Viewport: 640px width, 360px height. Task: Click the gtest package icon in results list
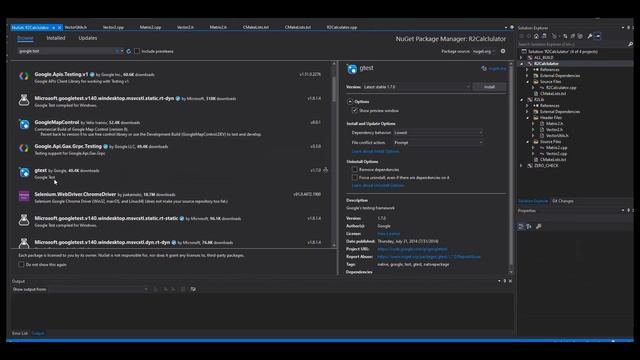24,172
